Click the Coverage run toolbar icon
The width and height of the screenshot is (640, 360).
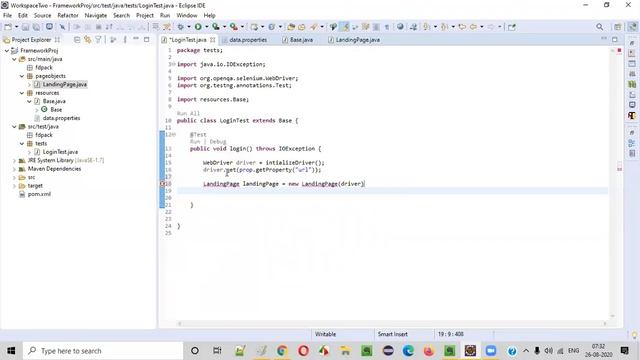[x=216, y=27]
